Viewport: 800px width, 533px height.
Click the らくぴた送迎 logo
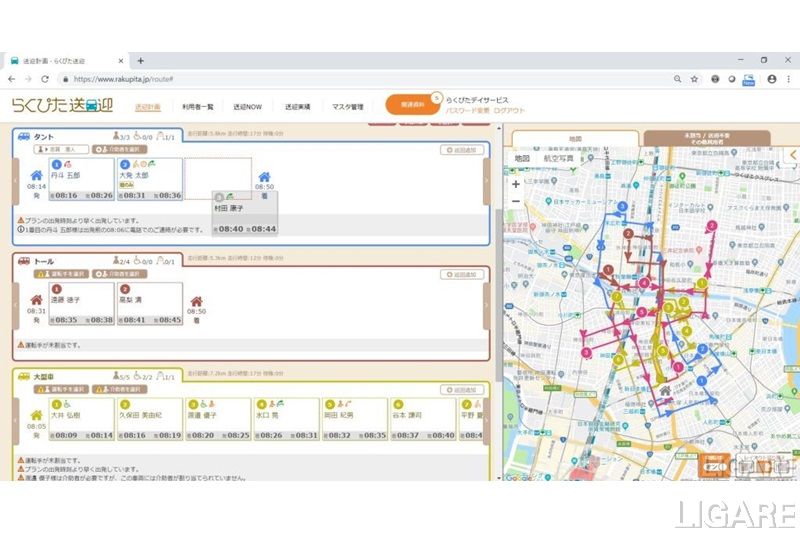pos(63,105)
